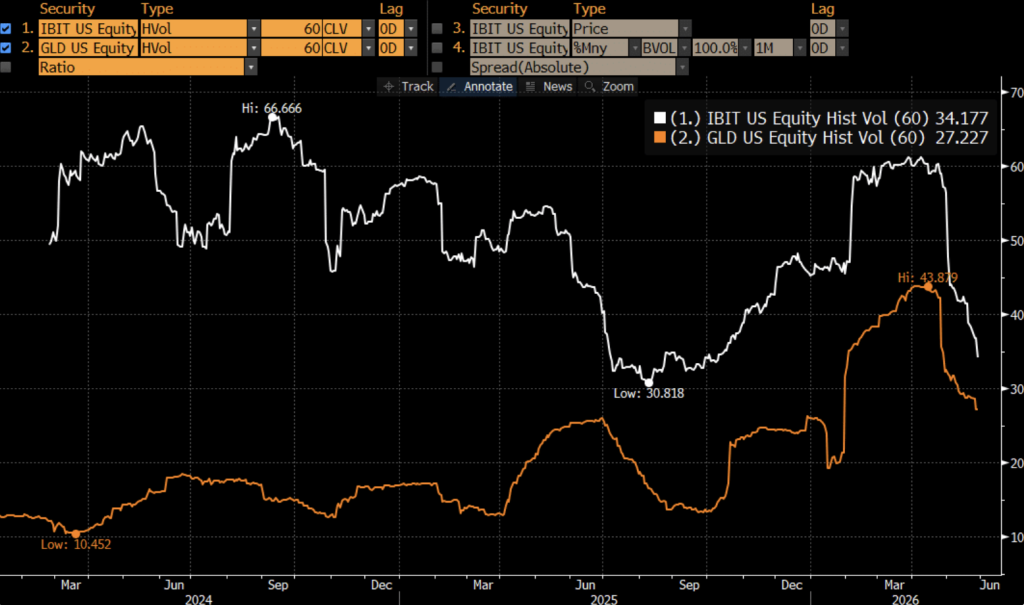Click the 2025 year label on time axis
The height and width of the screenshot is (605, 1024).
603,599
